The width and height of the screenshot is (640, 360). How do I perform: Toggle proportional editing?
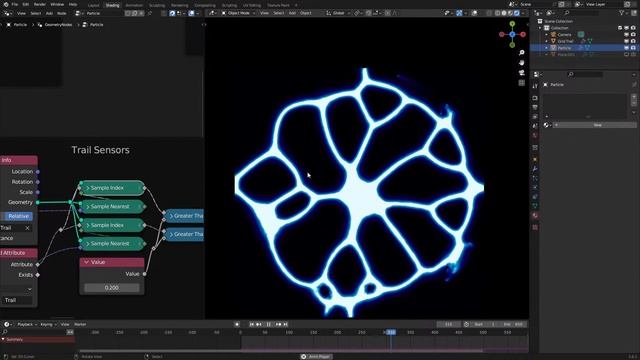click(x=388, y=13)
